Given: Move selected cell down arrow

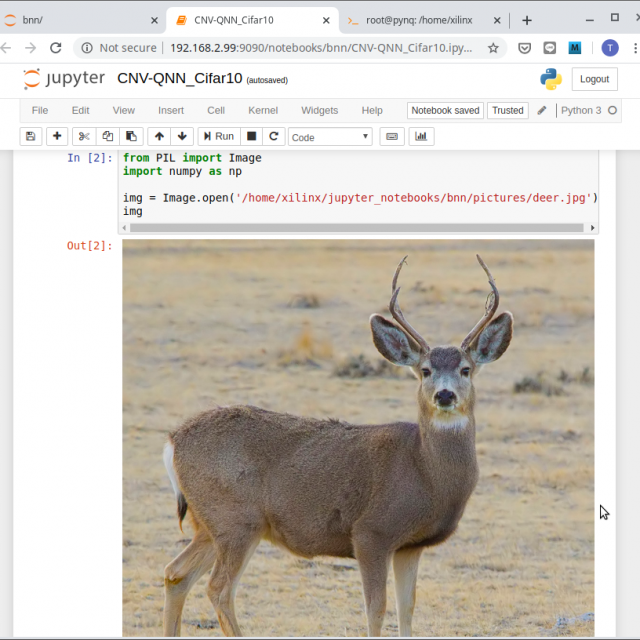Looking at the screenshot, I should [181, 136].
